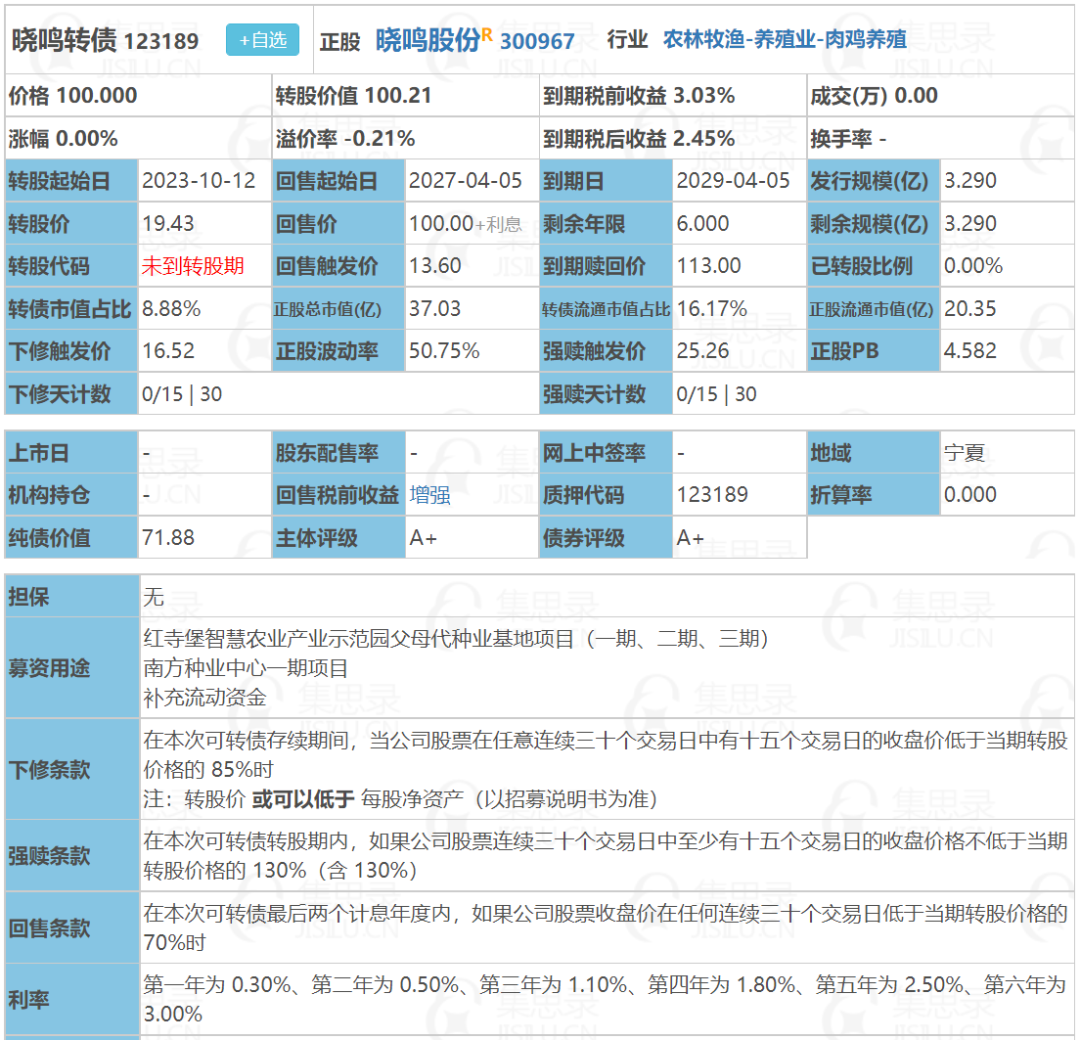The width and height of the screenshot is (1080, 1040).
Task: Click the 强赎条款 clause text
Action: point(605,856)
